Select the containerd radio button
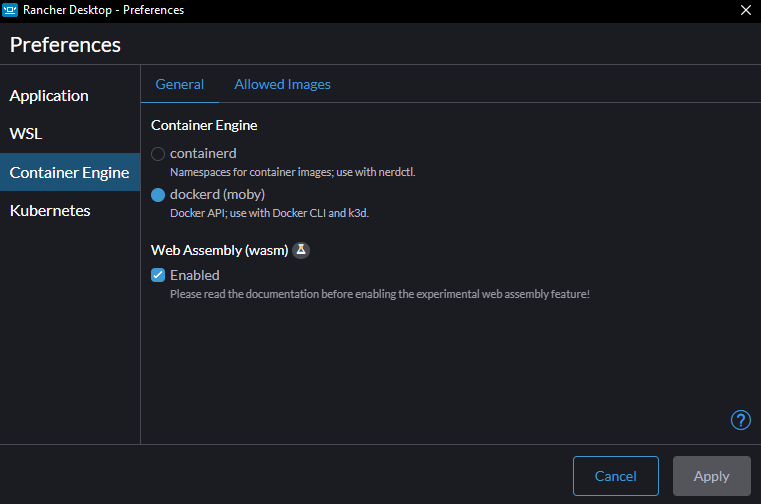Screen dimensions: 761x504 tap(158, 154)
